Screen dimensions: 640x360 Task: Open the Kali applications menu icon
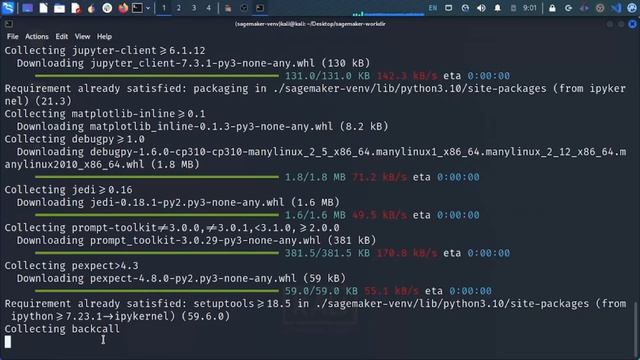tap(8, 8)
